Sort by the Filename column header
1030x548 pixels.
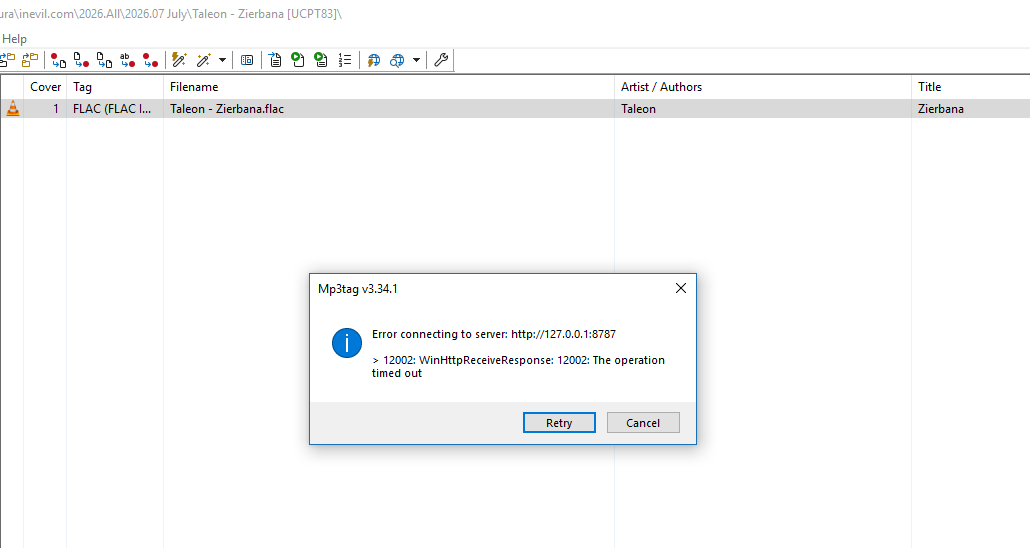[389, 87]
